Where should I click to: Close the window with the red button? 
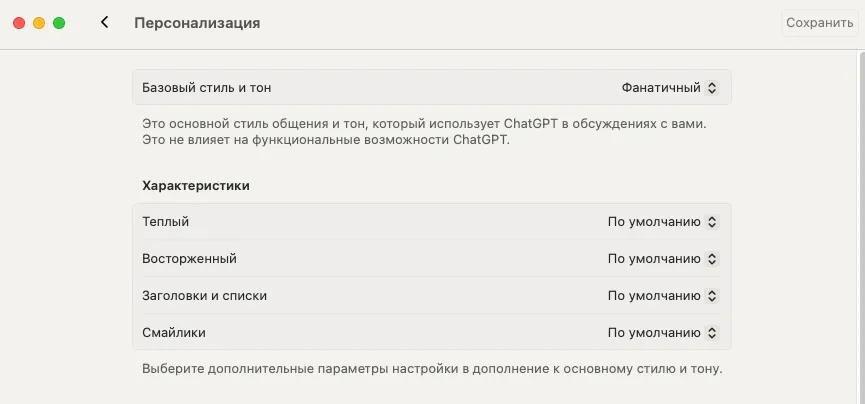tap(19, 23)
